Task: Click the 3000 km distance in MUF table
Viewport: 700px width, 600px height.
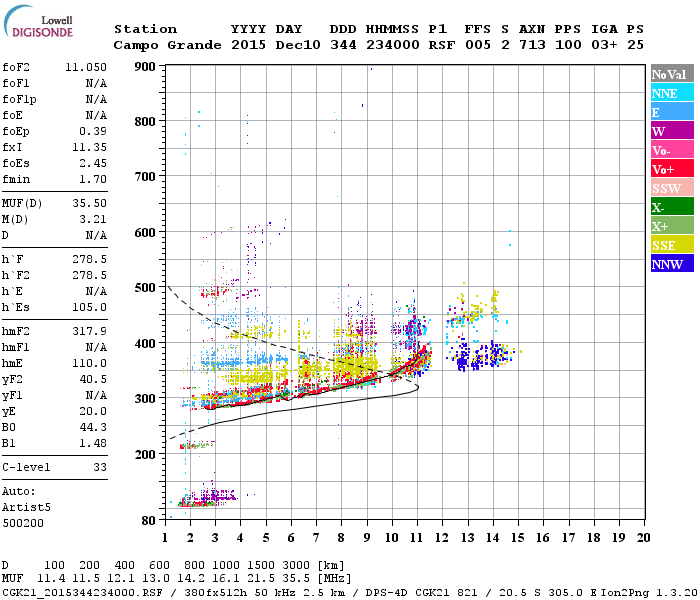Action: coord(296,566)
